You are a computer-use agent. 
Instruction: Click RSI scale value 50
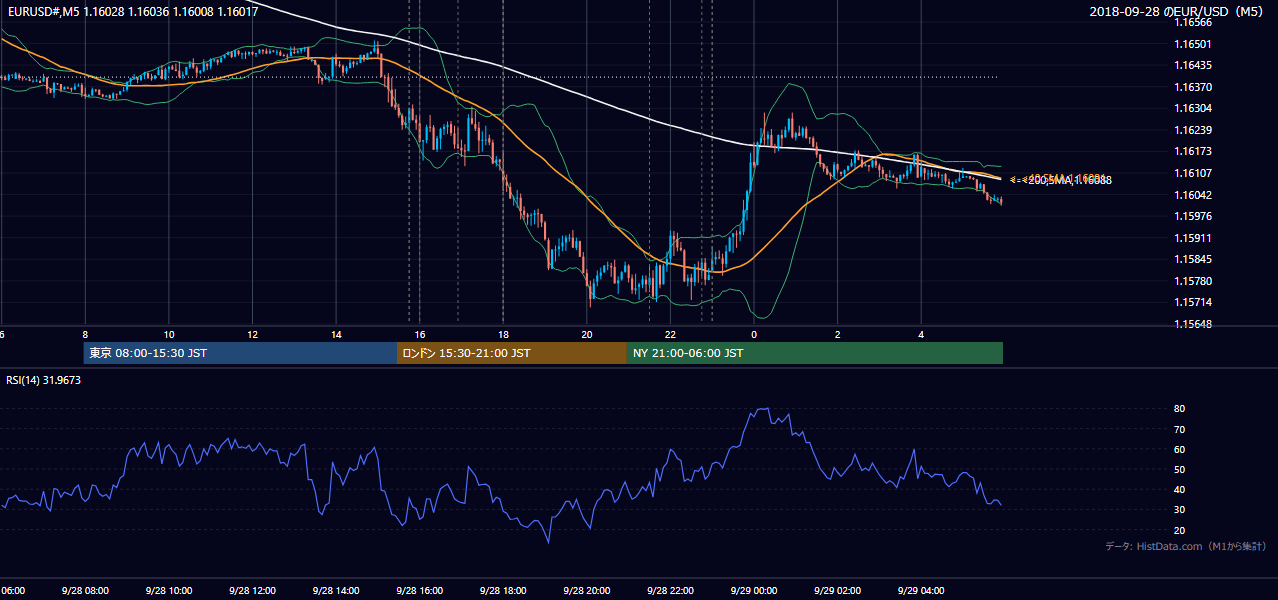pyautogui.click(x=1180, y=469)
